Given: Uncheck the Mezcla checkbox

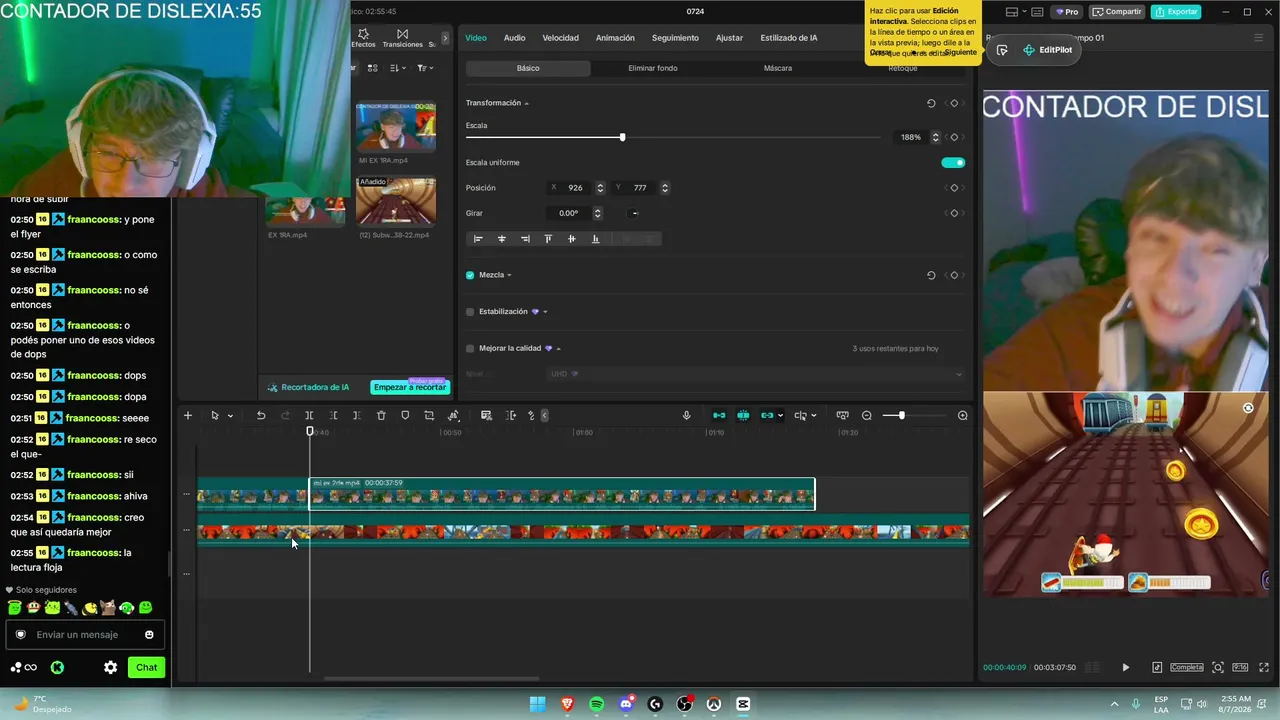Looking at the screenshot, I should point(470,275).
